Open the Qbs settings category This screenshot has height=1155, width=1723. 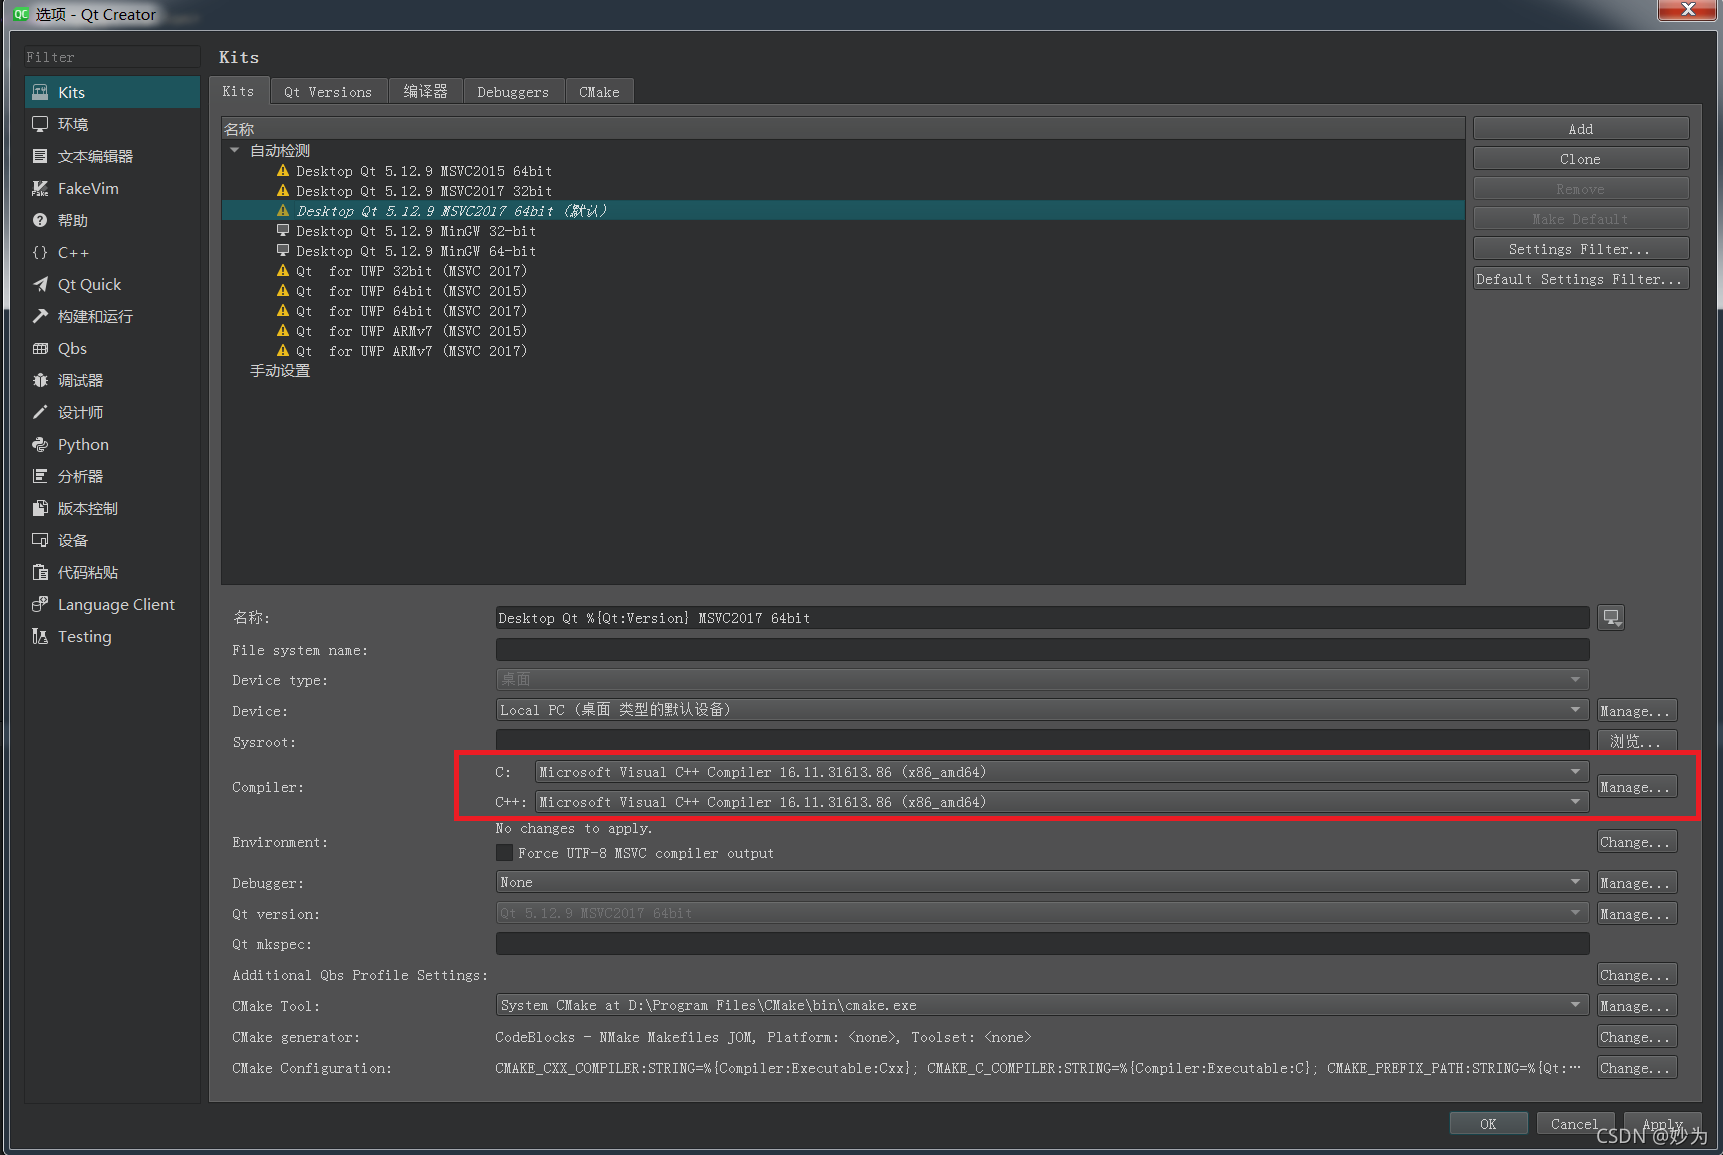click(112, 348)
